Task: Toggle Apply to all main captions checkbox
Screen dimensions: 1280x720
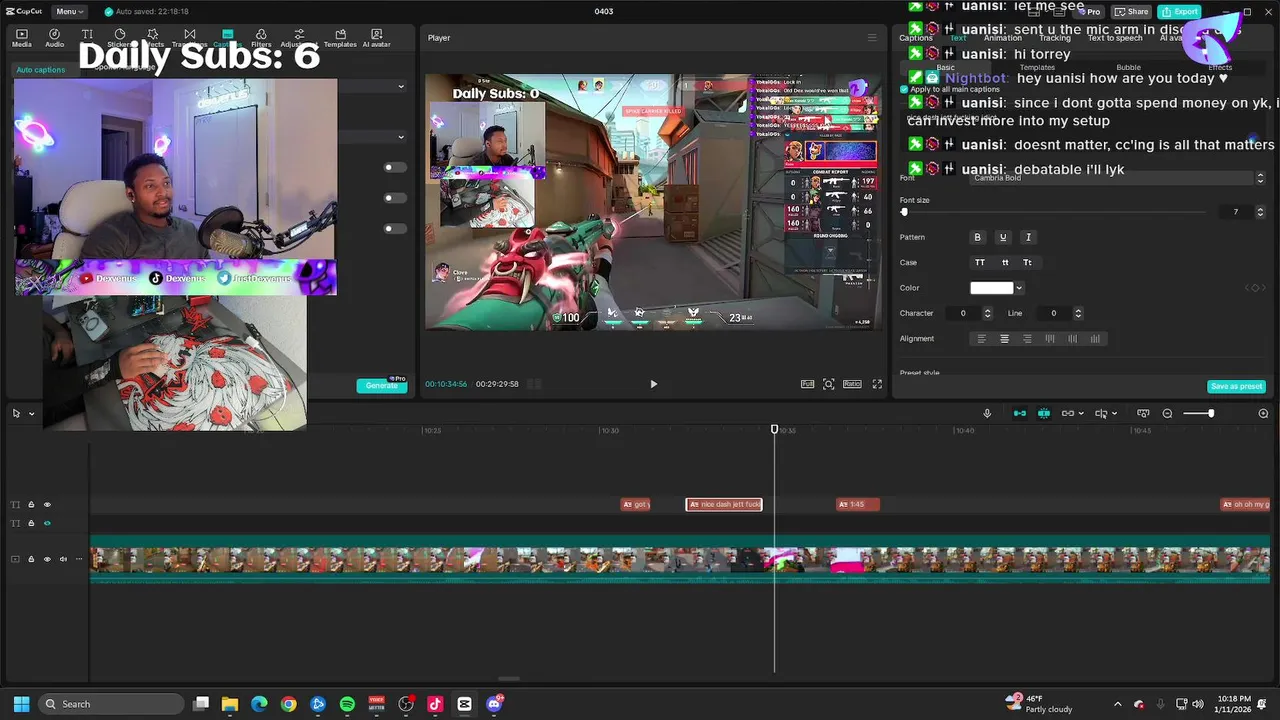Action: pos(904,89)
